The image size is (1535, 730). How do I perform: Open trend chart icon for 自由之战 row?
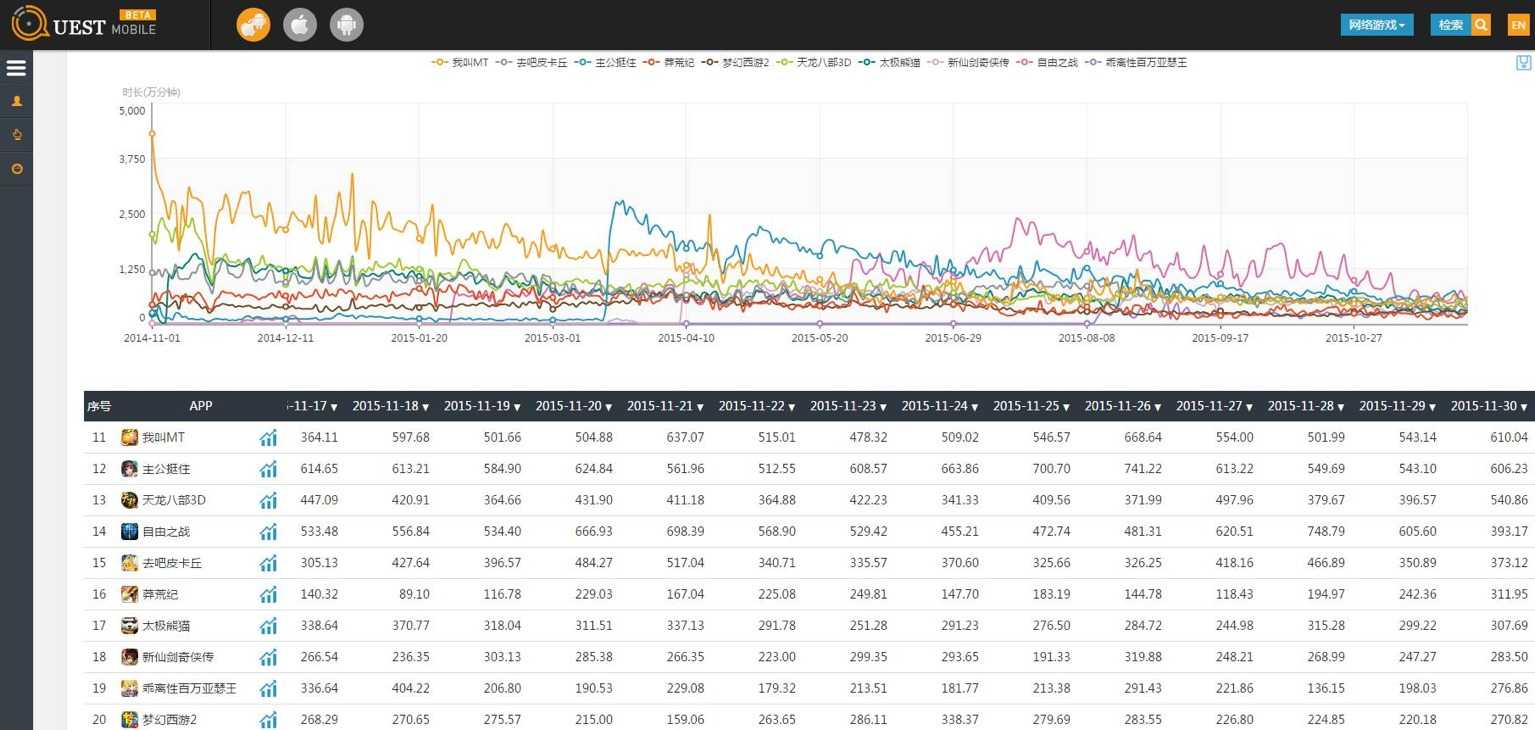click(x=268, y=532)
